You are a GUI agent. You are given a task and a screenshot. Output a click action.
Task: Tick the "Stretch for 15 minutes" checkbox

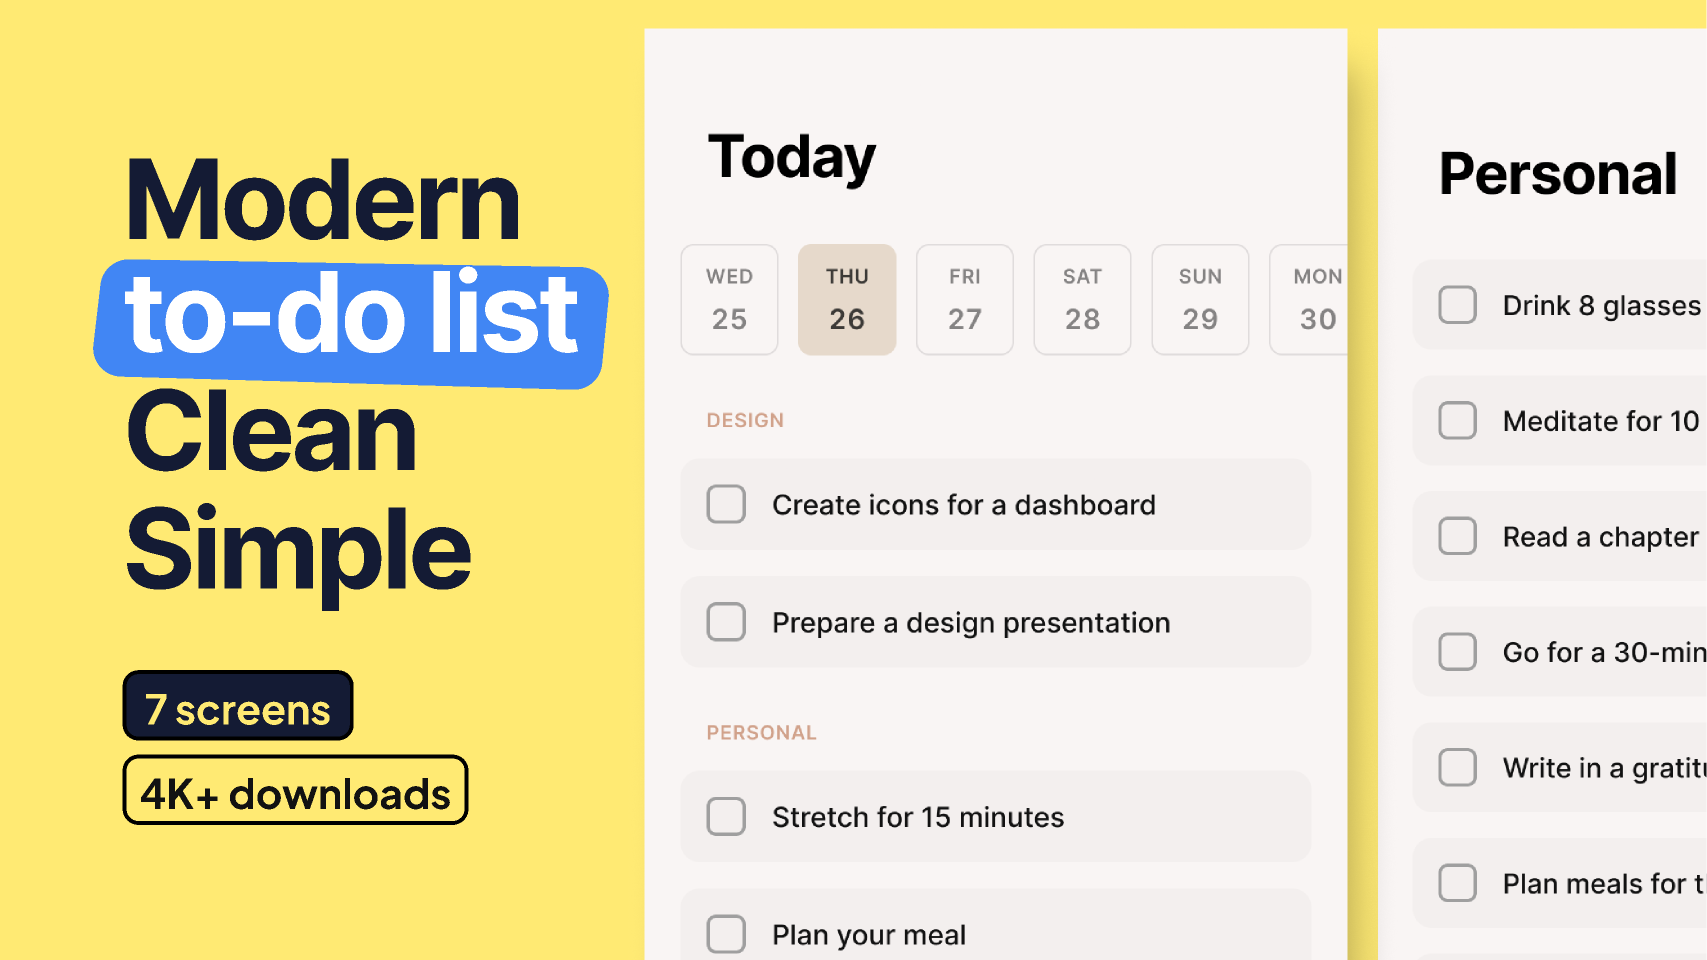[x=726, y=817]
